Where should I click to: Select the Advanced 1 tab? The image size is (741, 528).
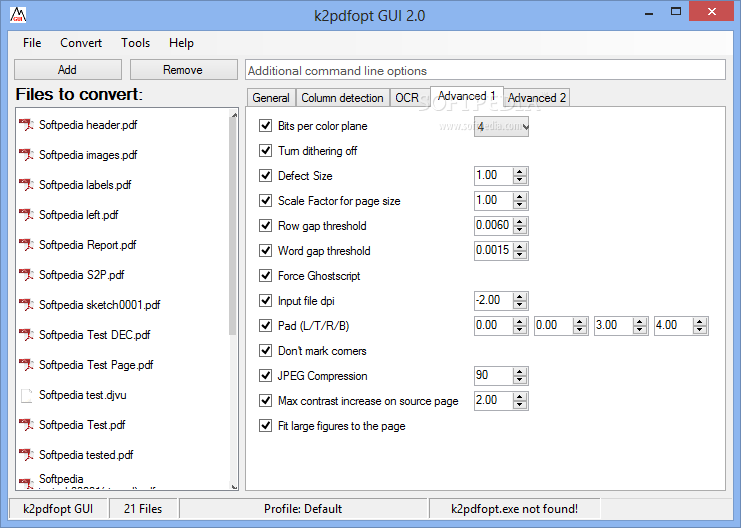coord(467,96)
